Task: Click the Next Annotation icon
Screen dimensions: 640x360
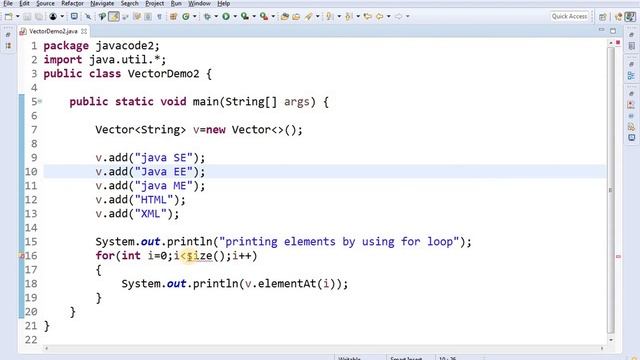Action: (x=329, y=17)
